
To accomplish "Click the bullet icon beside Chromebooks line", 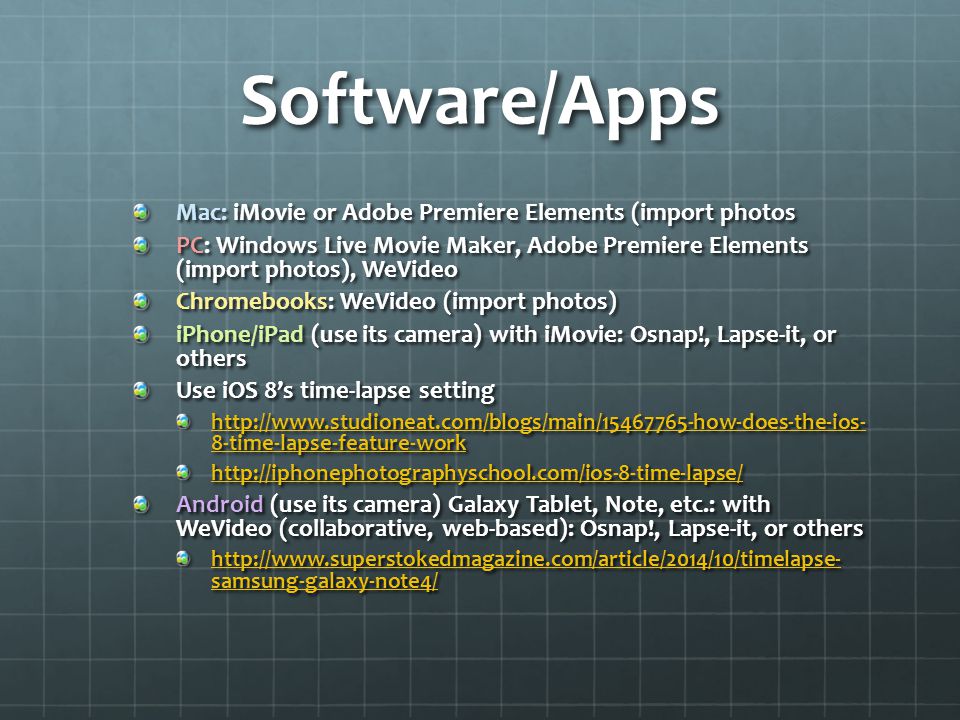I will [141, 301].
